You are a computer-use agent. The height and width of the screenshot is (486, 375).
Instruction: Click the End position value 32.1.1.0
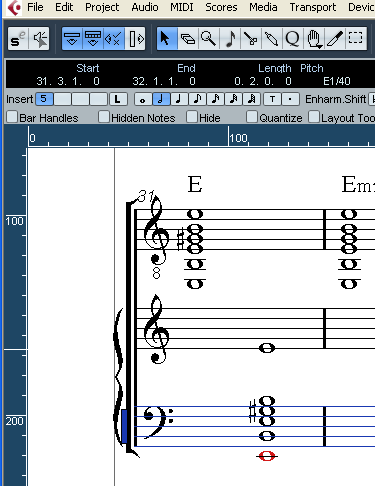click(164, 81)
